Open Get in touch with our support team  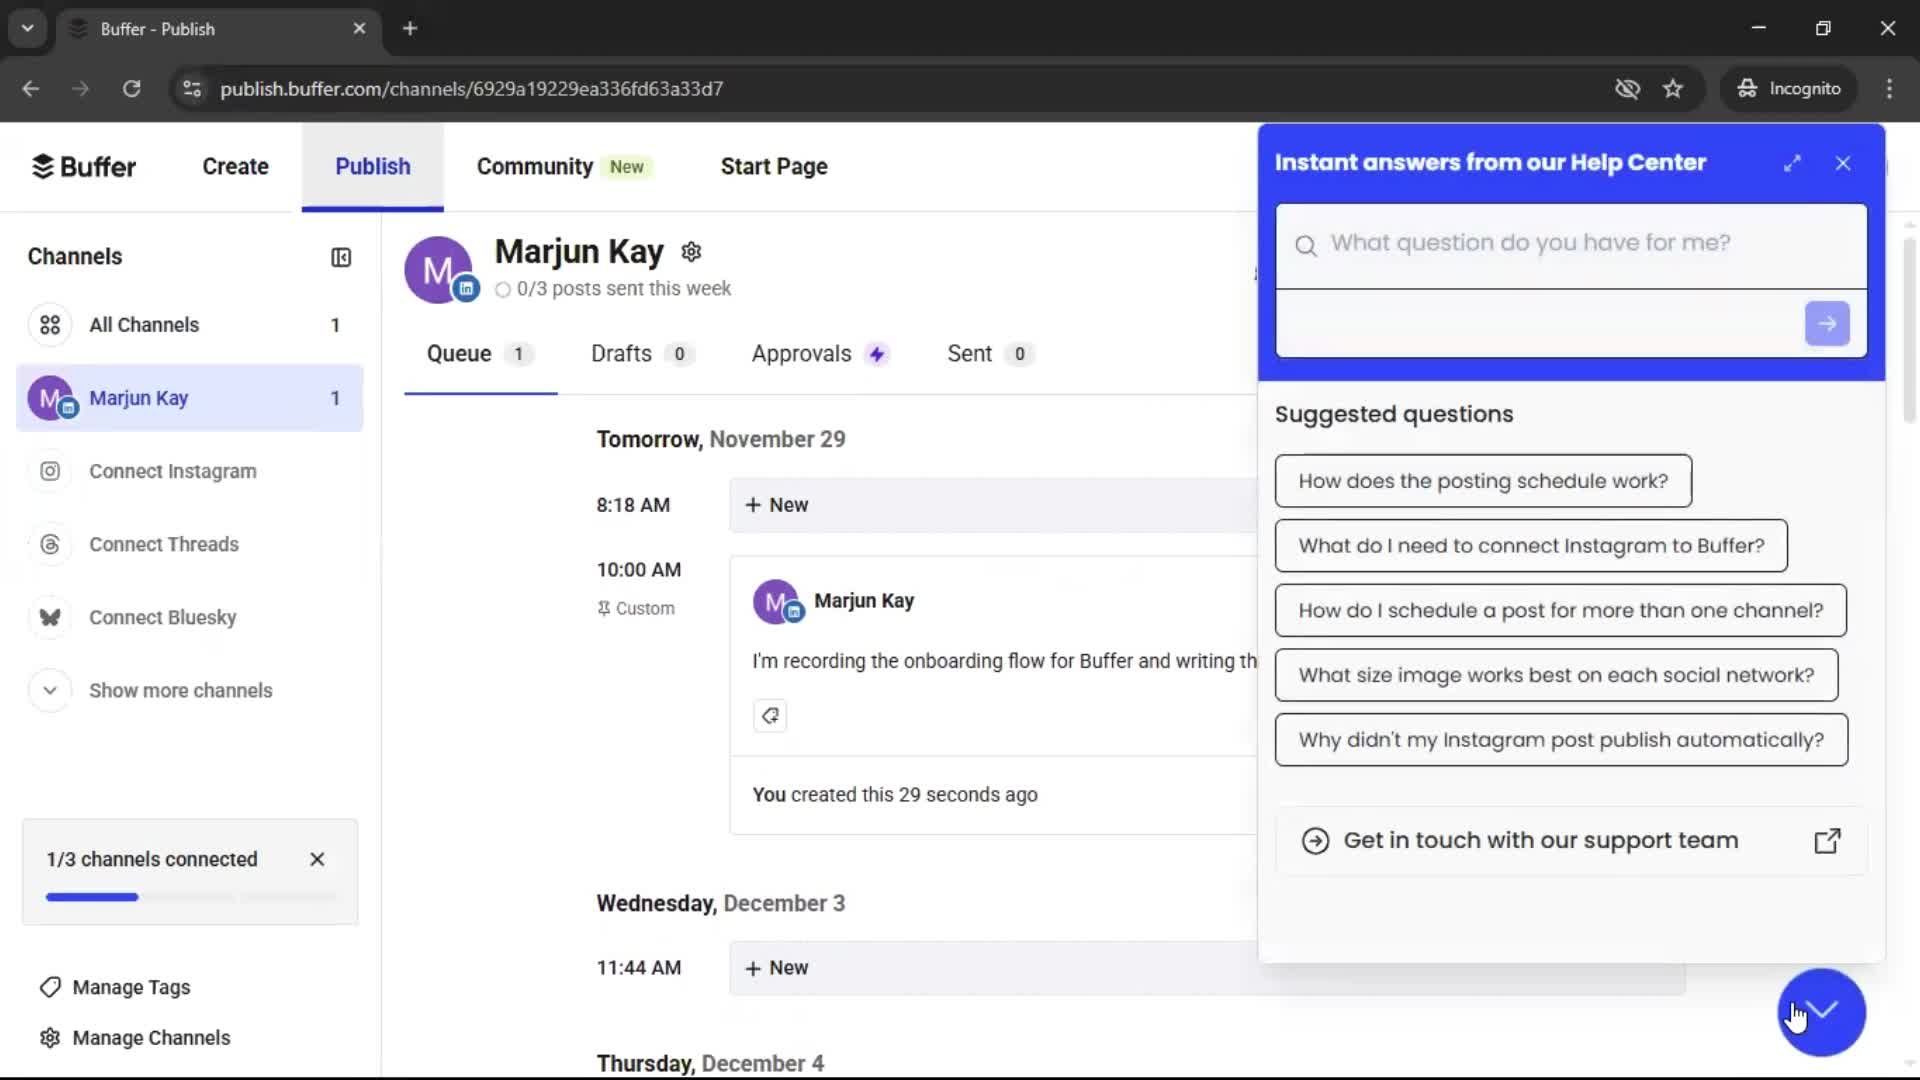[x=1542, y=840]
